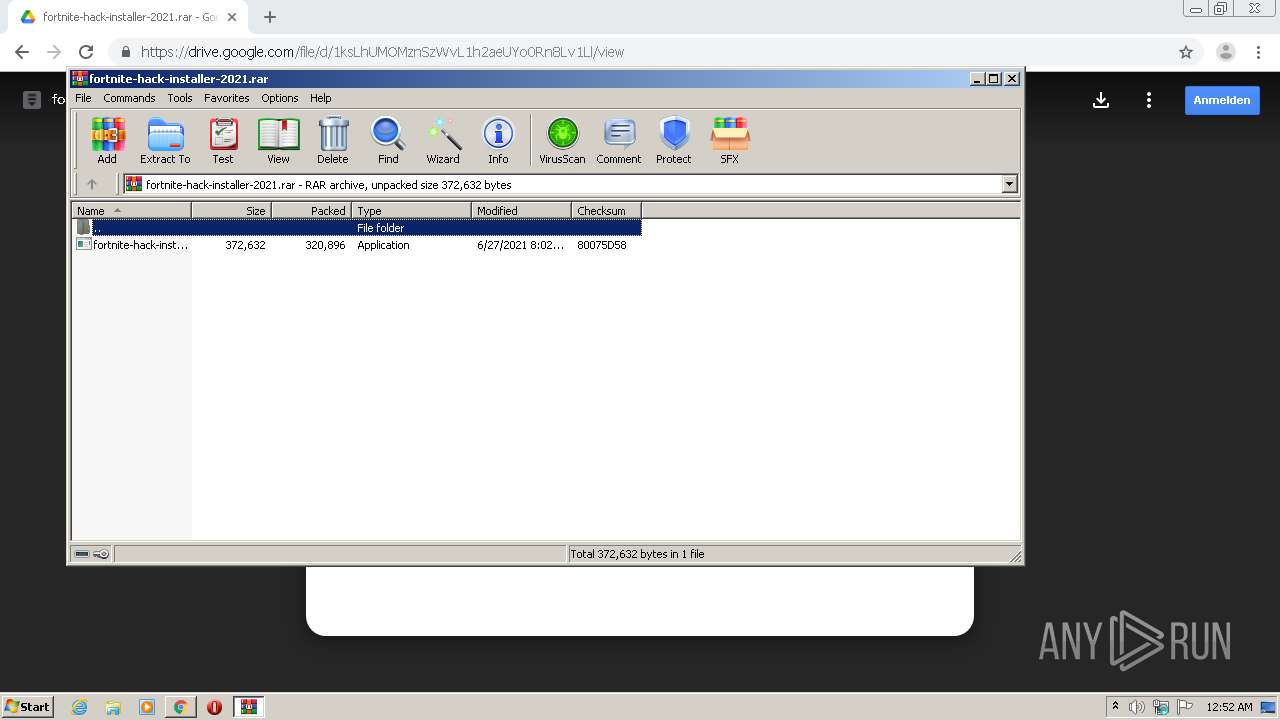Click the taskbar clock 12:52 AM
The width and height of the screenshot is (1280, 720).
(x=1229, y=707)
